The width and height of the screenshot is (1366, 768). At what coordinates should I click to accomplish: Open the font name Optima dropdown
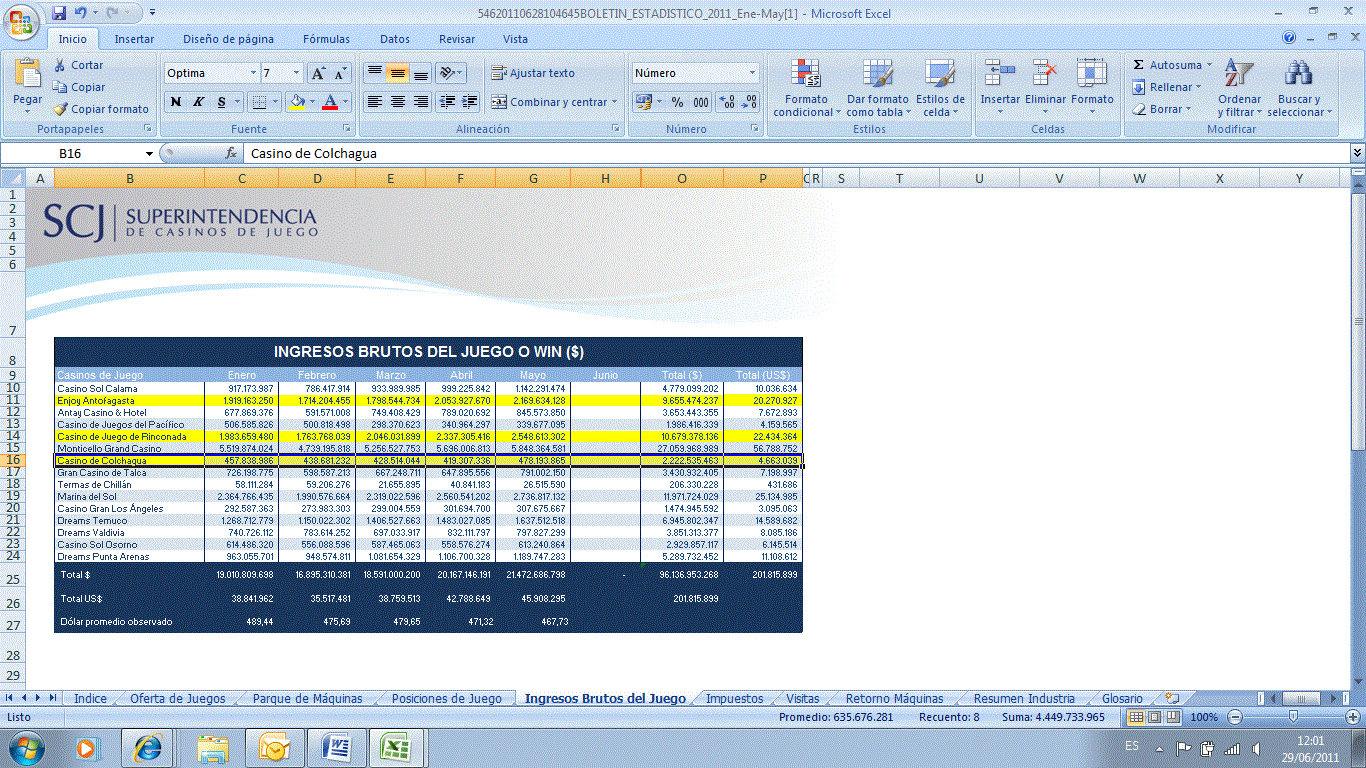252,73
